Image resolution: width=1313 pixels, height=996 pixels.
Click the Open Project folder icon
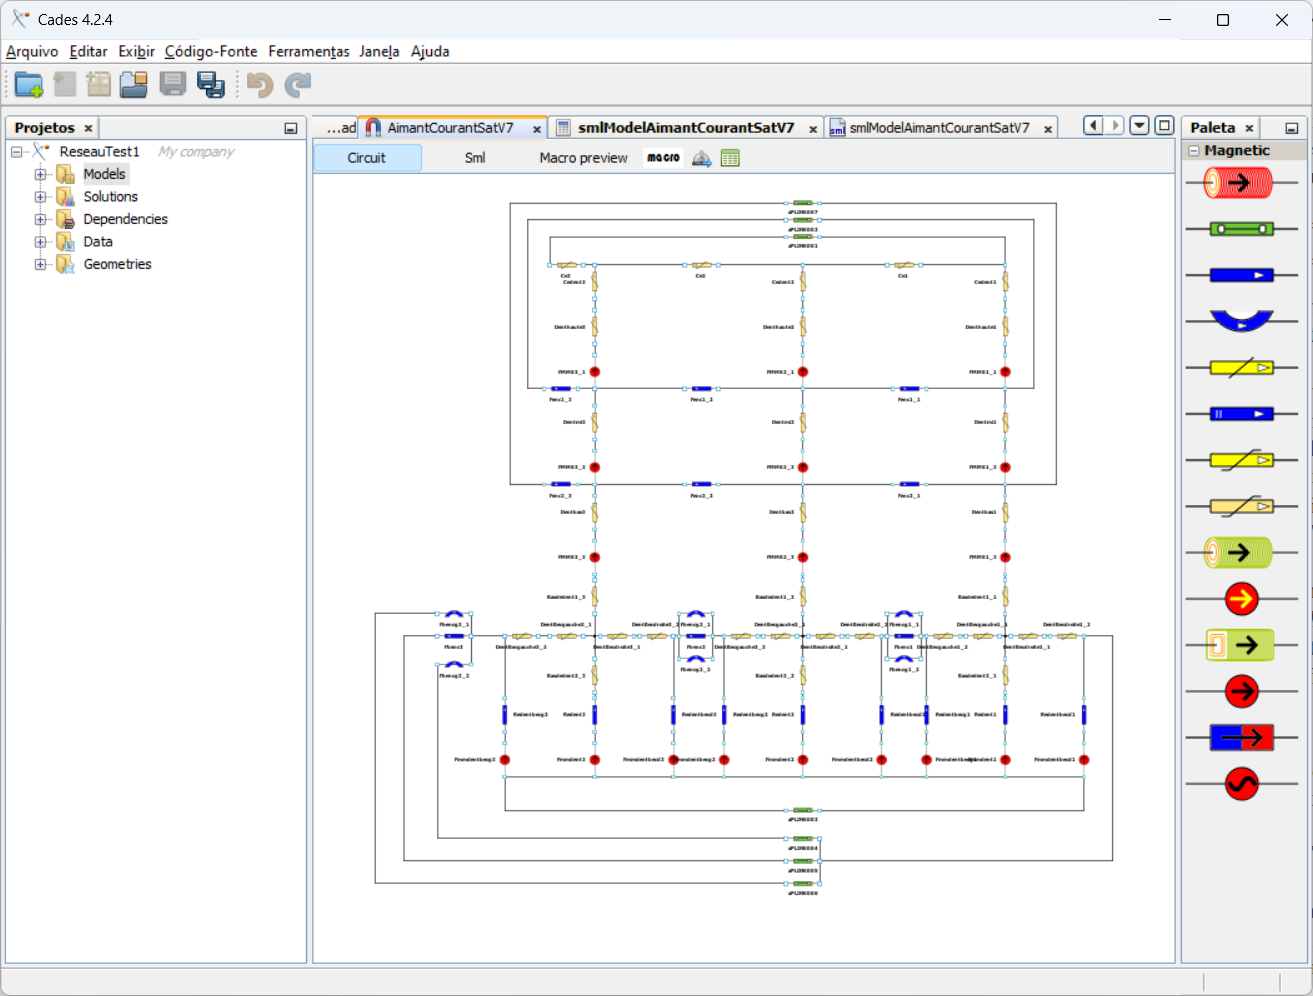click(x=134, y=85)
